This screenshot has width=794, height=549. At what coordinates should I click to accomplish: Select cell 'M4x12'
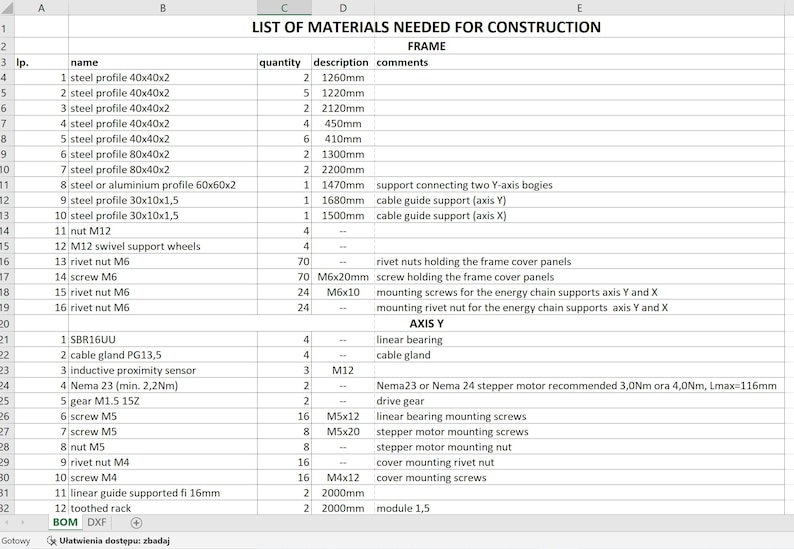(x=343, y=478)
